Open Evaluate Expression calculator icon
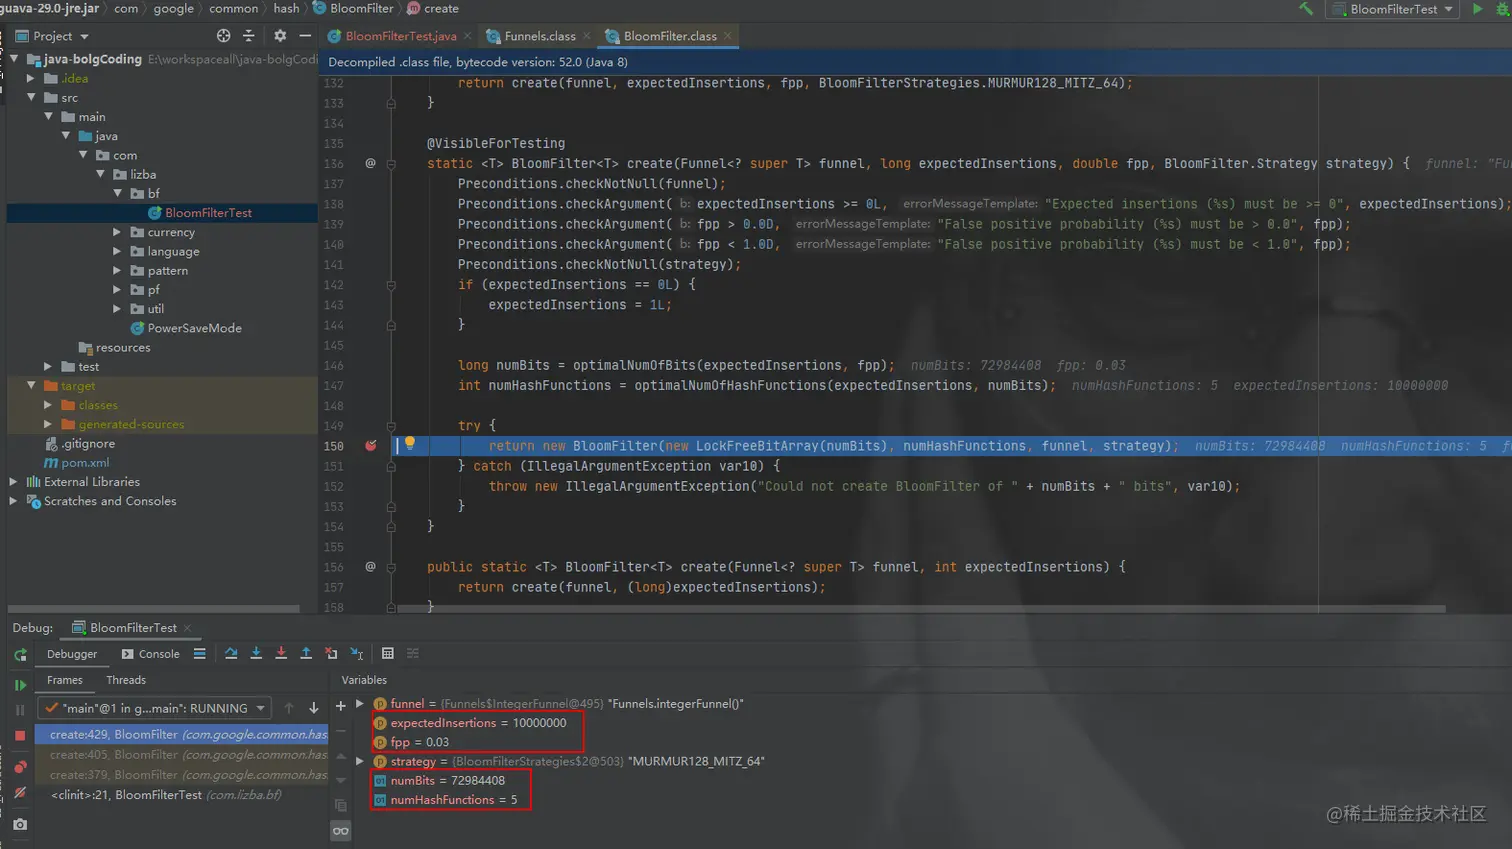The width and height of the screenshot is (1512, 849). click(x=388, y=654)
